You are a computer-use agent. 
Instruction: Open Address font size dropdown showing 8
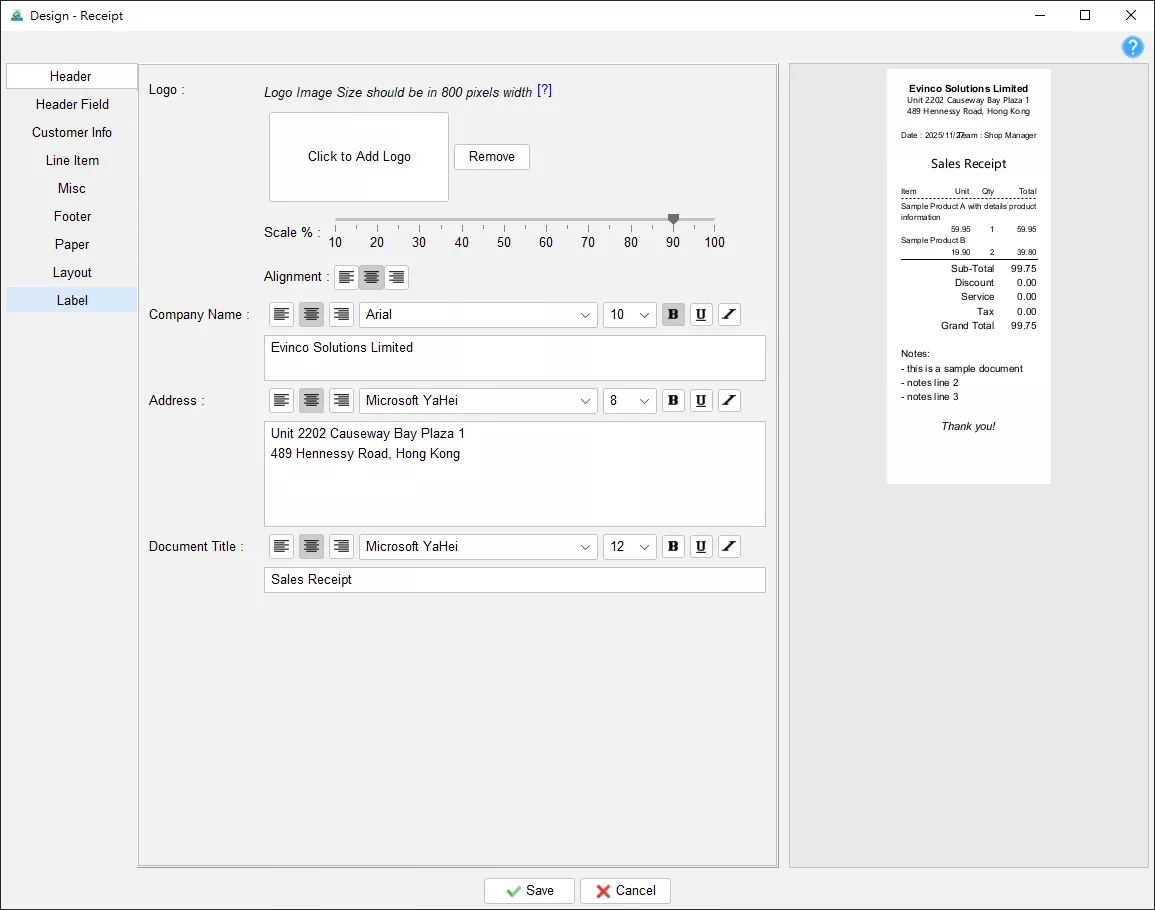coord(630,401)
